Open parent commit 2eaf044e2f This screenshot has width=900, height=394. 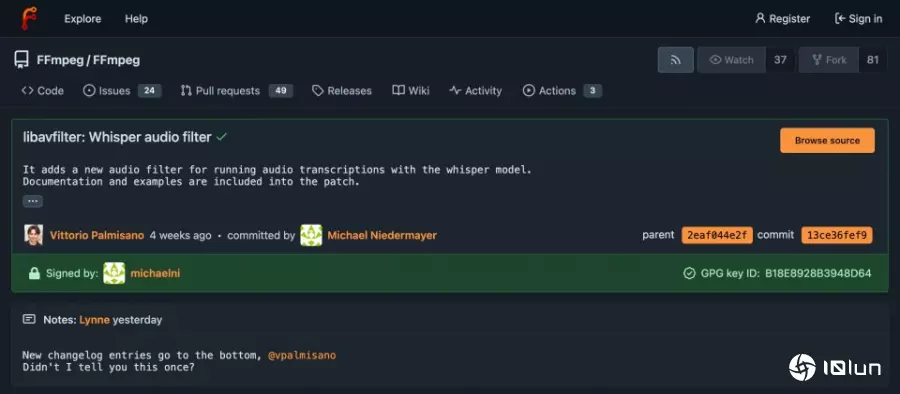717,235
